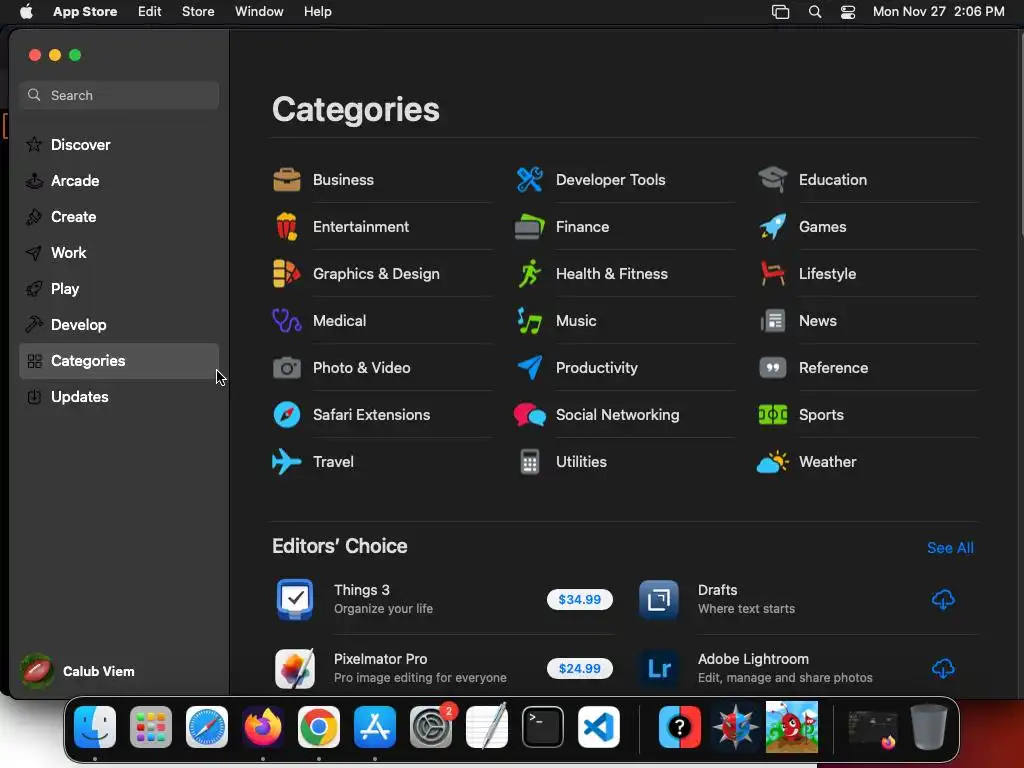
Task: Open Launchpad from the Dock
Action: pos(151,726)
